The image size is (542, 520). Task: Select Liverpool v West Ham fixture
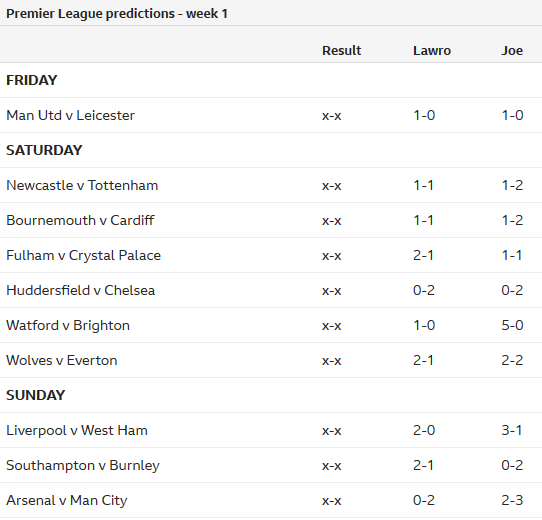[x=77, y=430]
